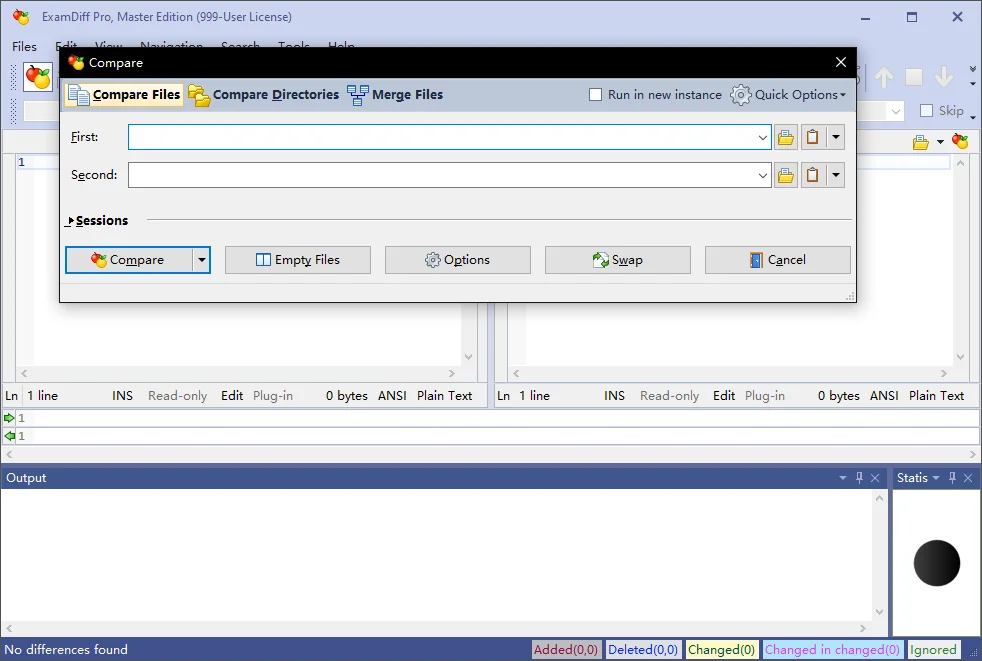Click the Empty Files button
The height and width of the screenshot is (661, 982).
[297, 260]
